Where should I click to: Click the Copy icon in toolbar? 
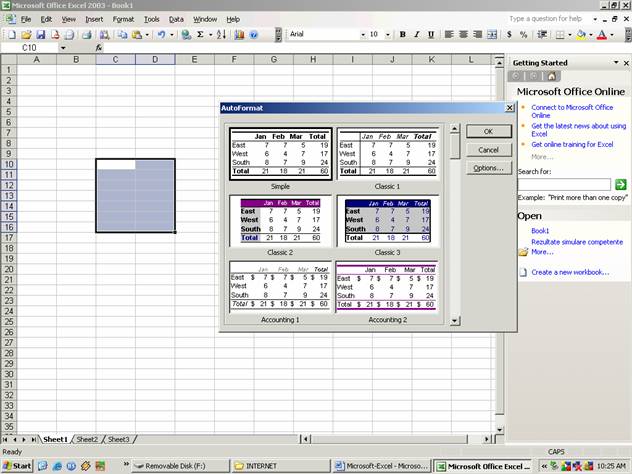coord(122,35)
